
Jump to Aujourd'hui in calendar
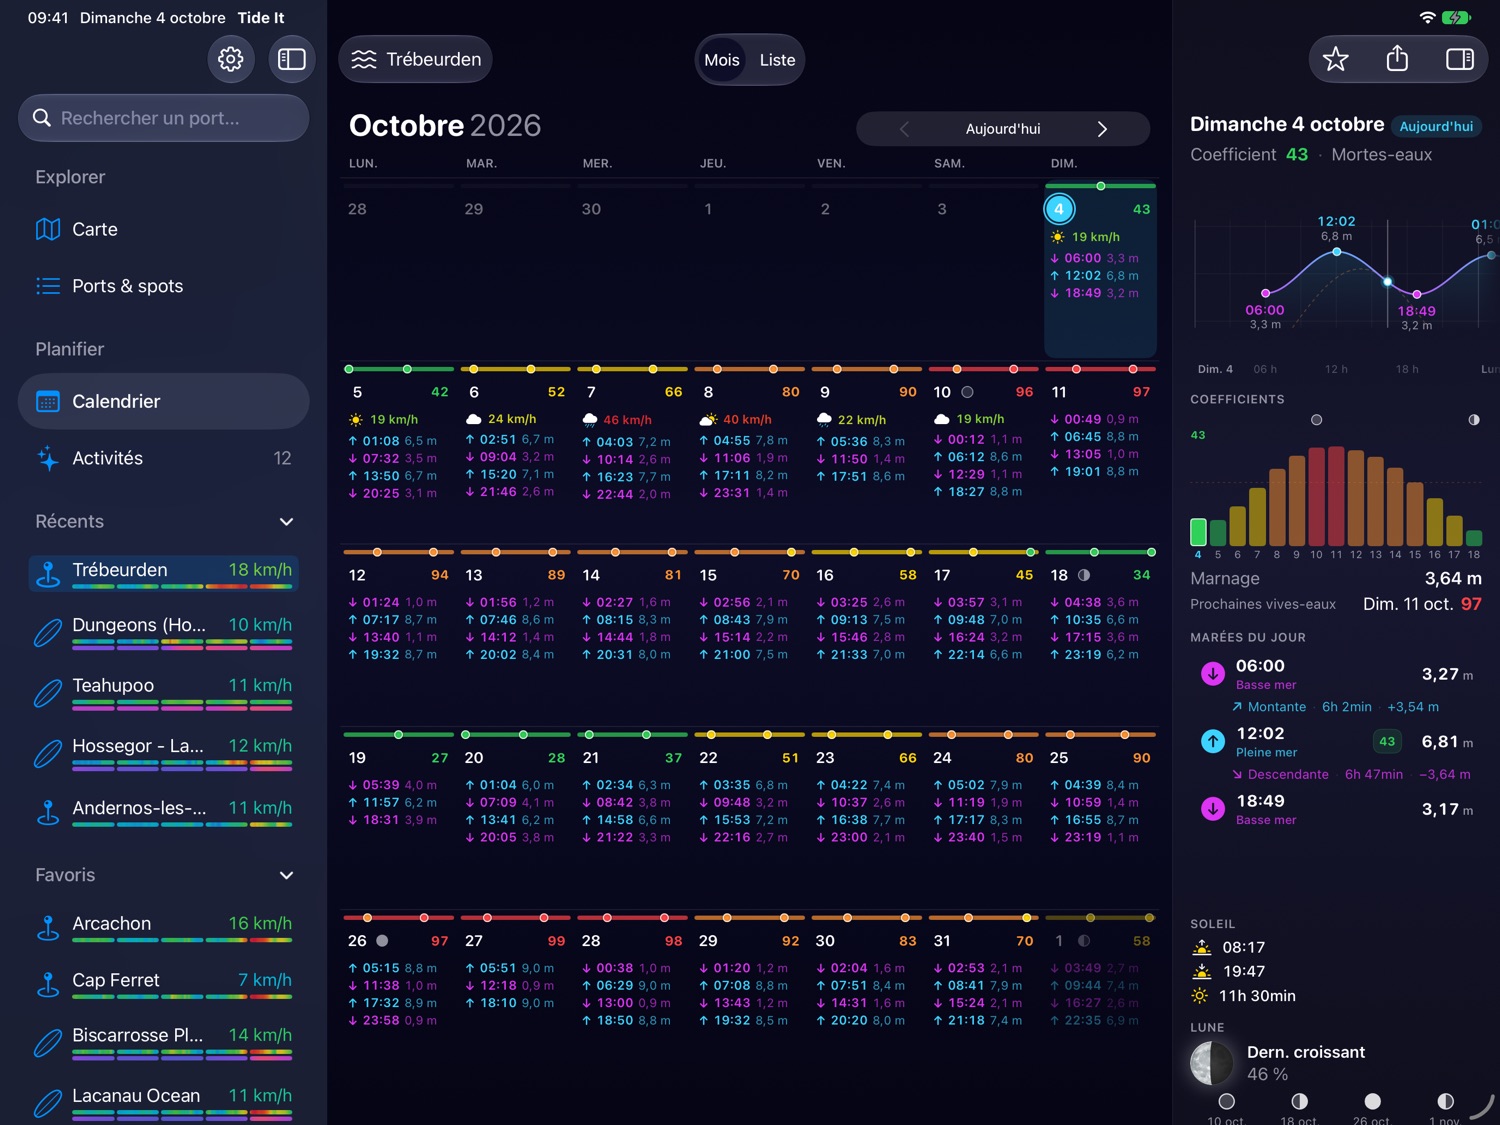pyautogui.click(x=1003, y=129)
